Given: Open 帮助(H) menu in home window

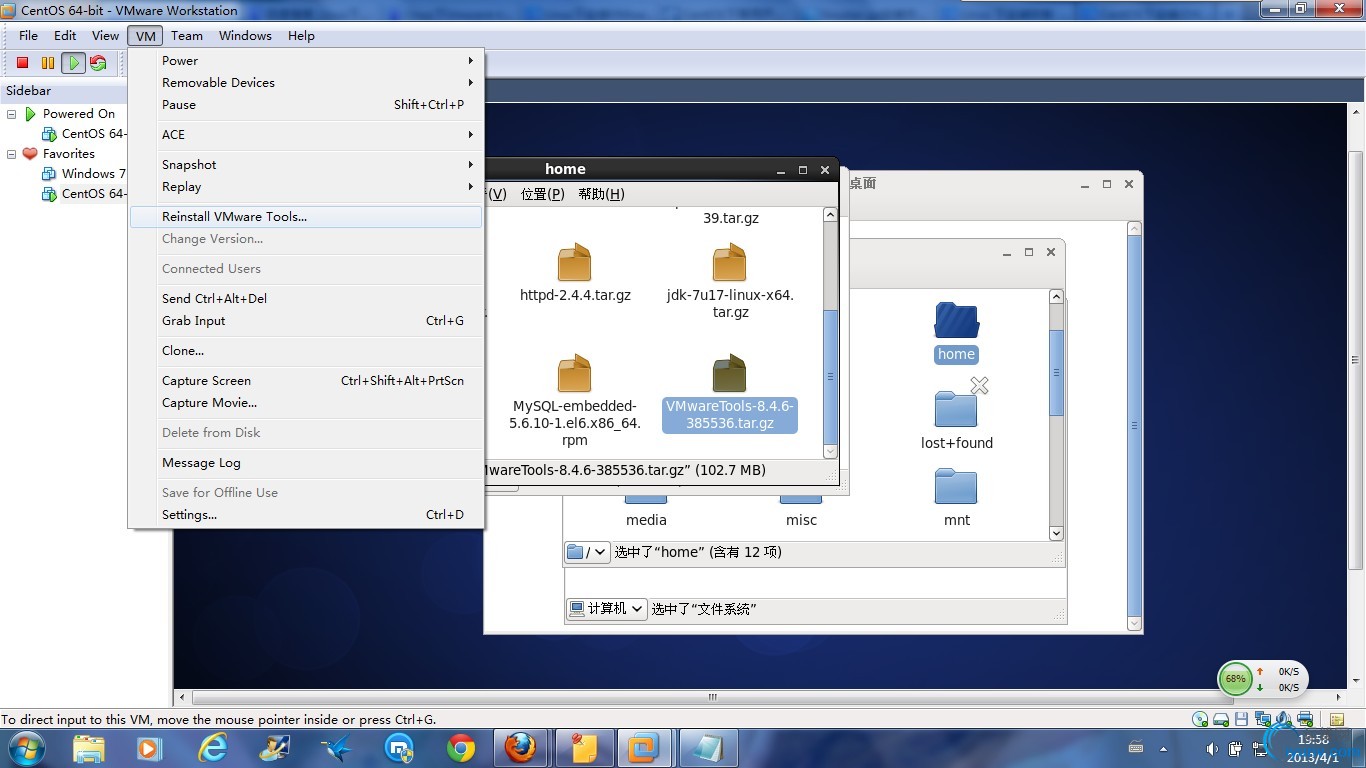Looking at the screenshot, I should [602, 194].
